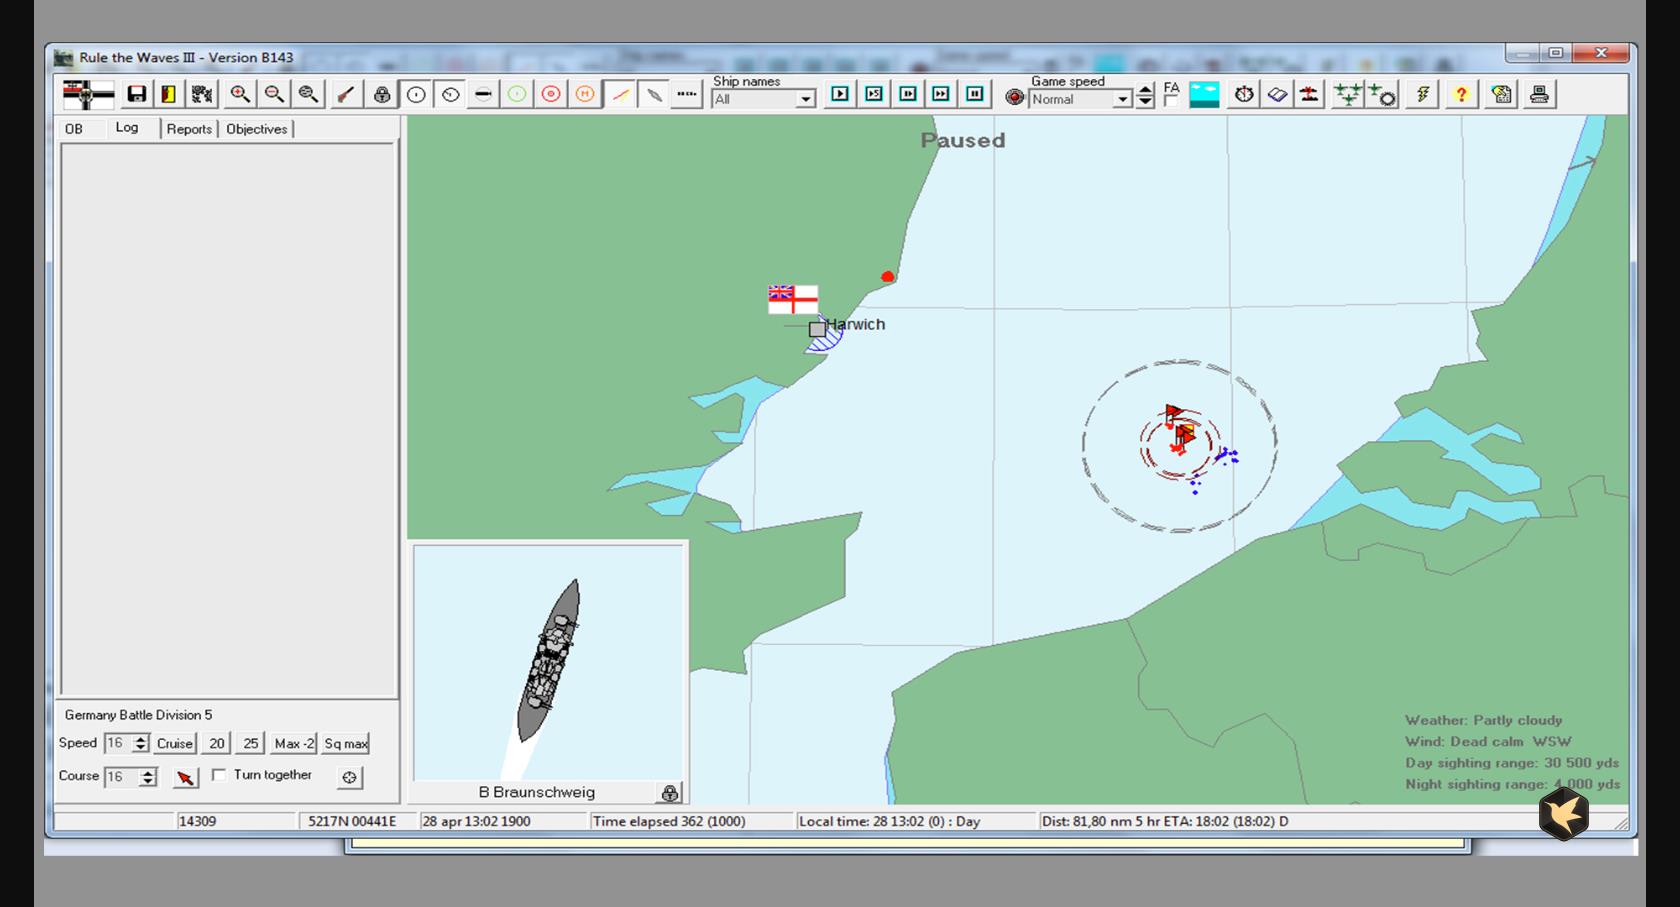Click the red and yellow exit door icon
Image resolution: width=1680 pixels, height=907 pixels.
pyautogui.click(x=169, y=94)
